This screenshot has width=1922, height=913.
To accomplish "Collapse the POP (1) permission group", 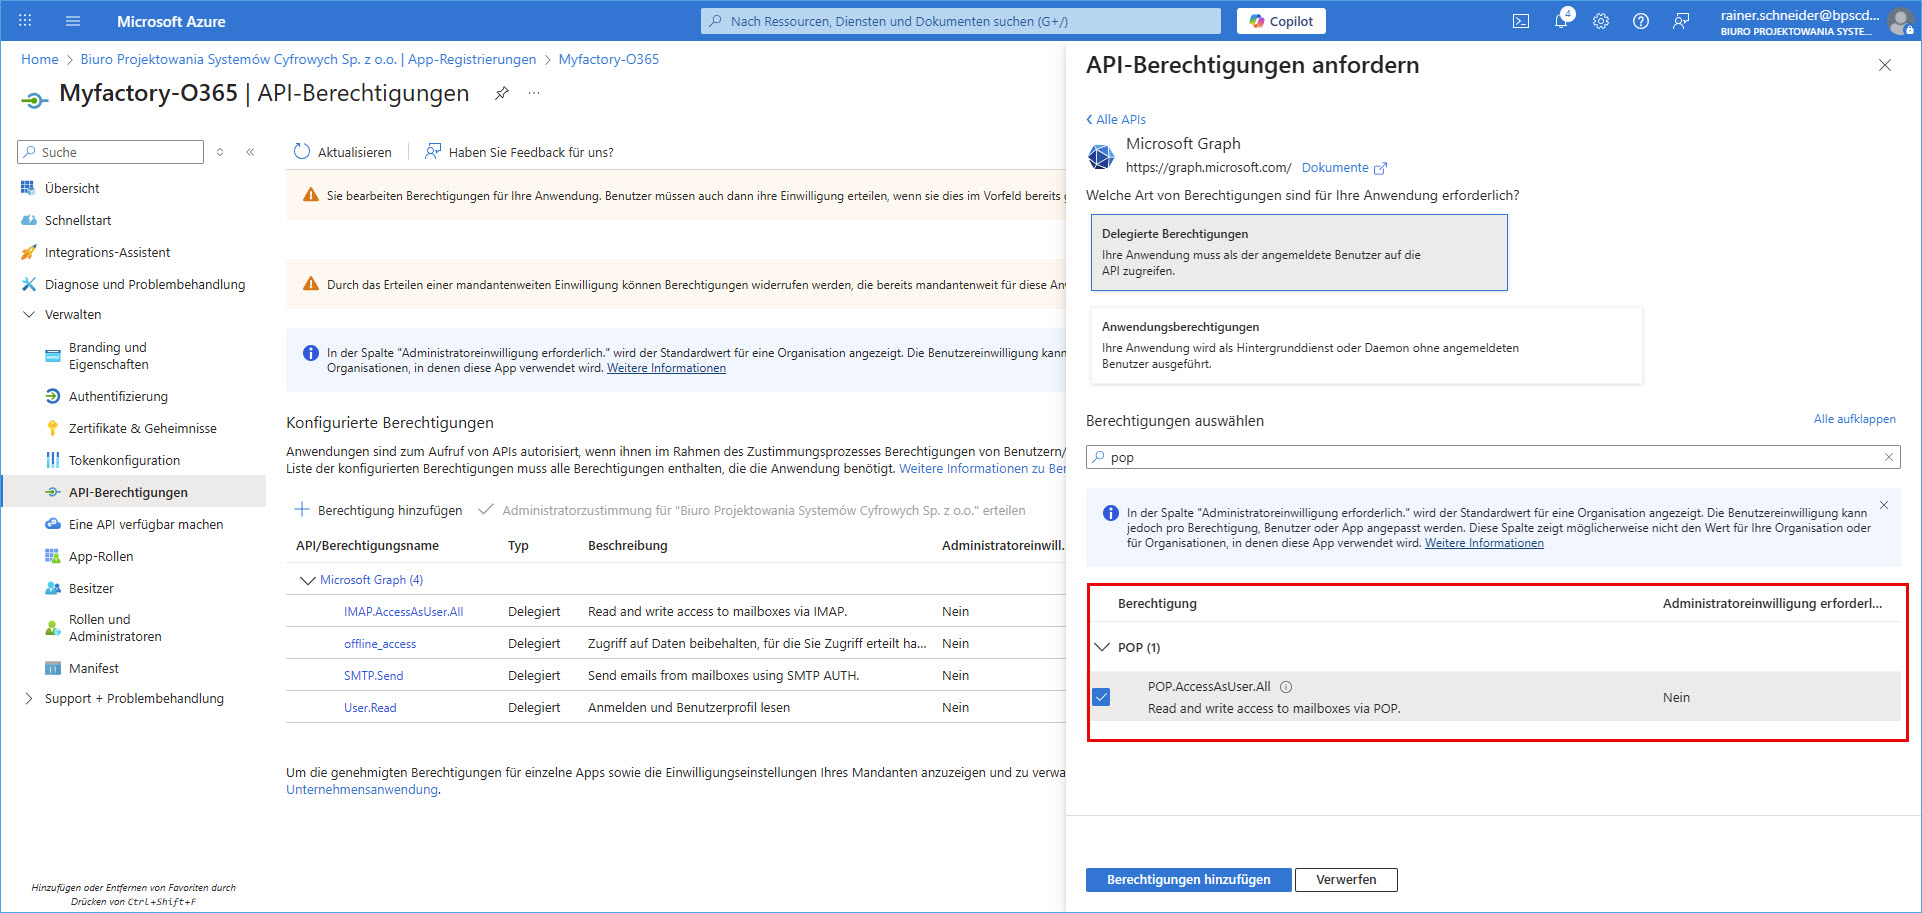I will coord(1102,647).
